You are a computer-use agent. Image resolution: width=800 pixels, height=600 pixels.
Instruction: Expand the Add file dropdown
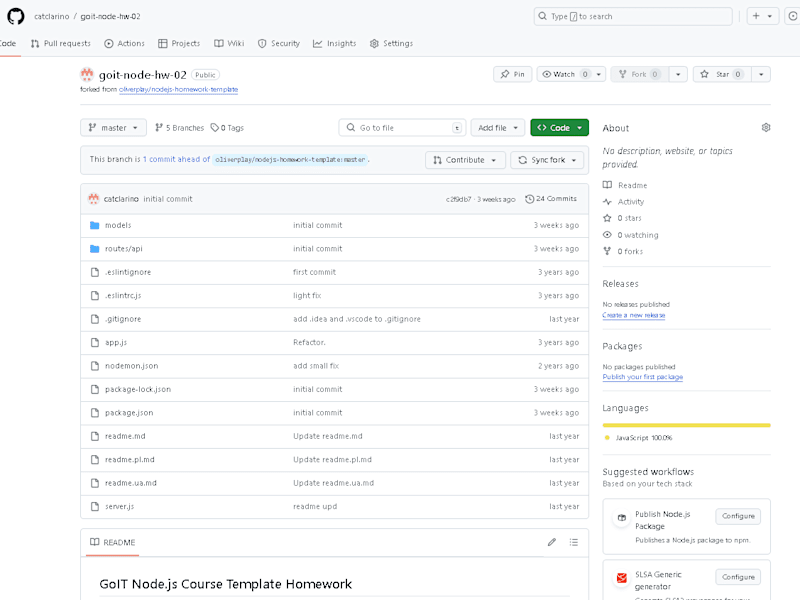coord(497,128)
